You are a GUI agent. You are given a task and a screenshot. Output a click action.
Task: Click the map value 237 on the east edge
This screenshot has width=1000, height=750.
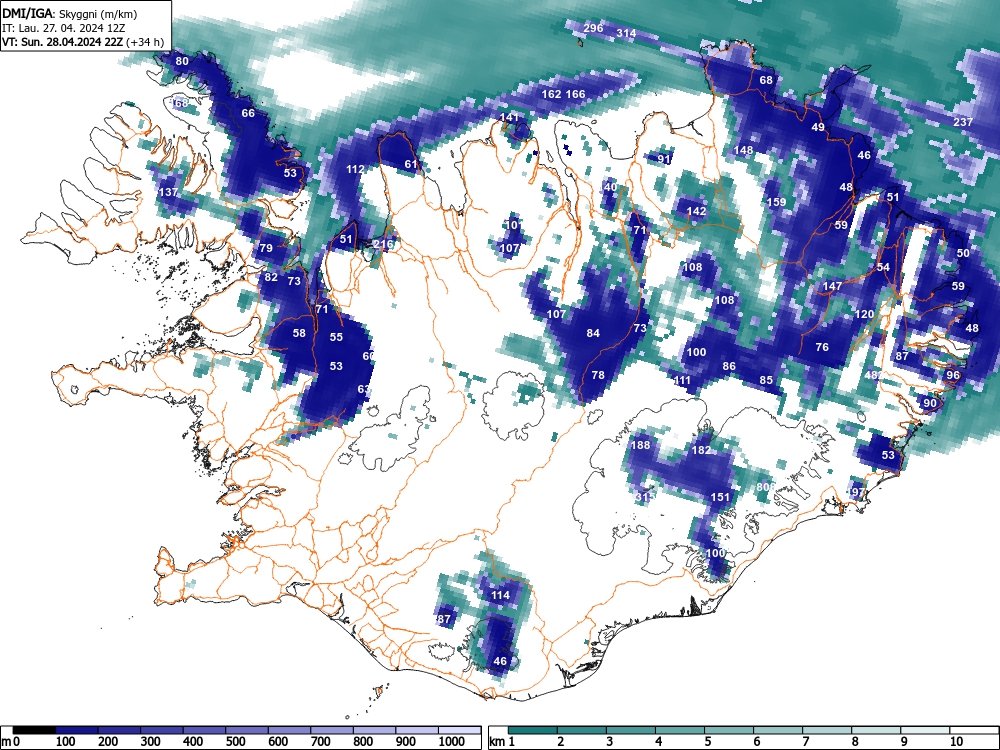tap(963, 122)
